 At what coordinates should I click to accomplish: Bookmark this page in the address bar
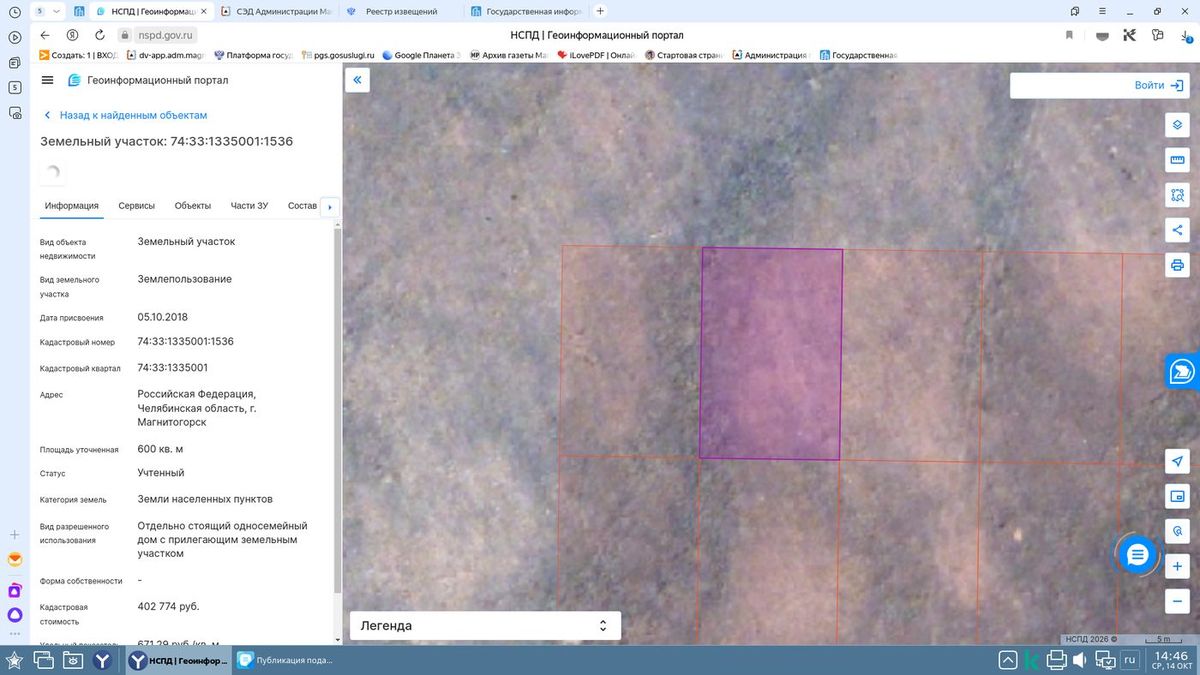pyautogui.click(x=1069, y=35)
